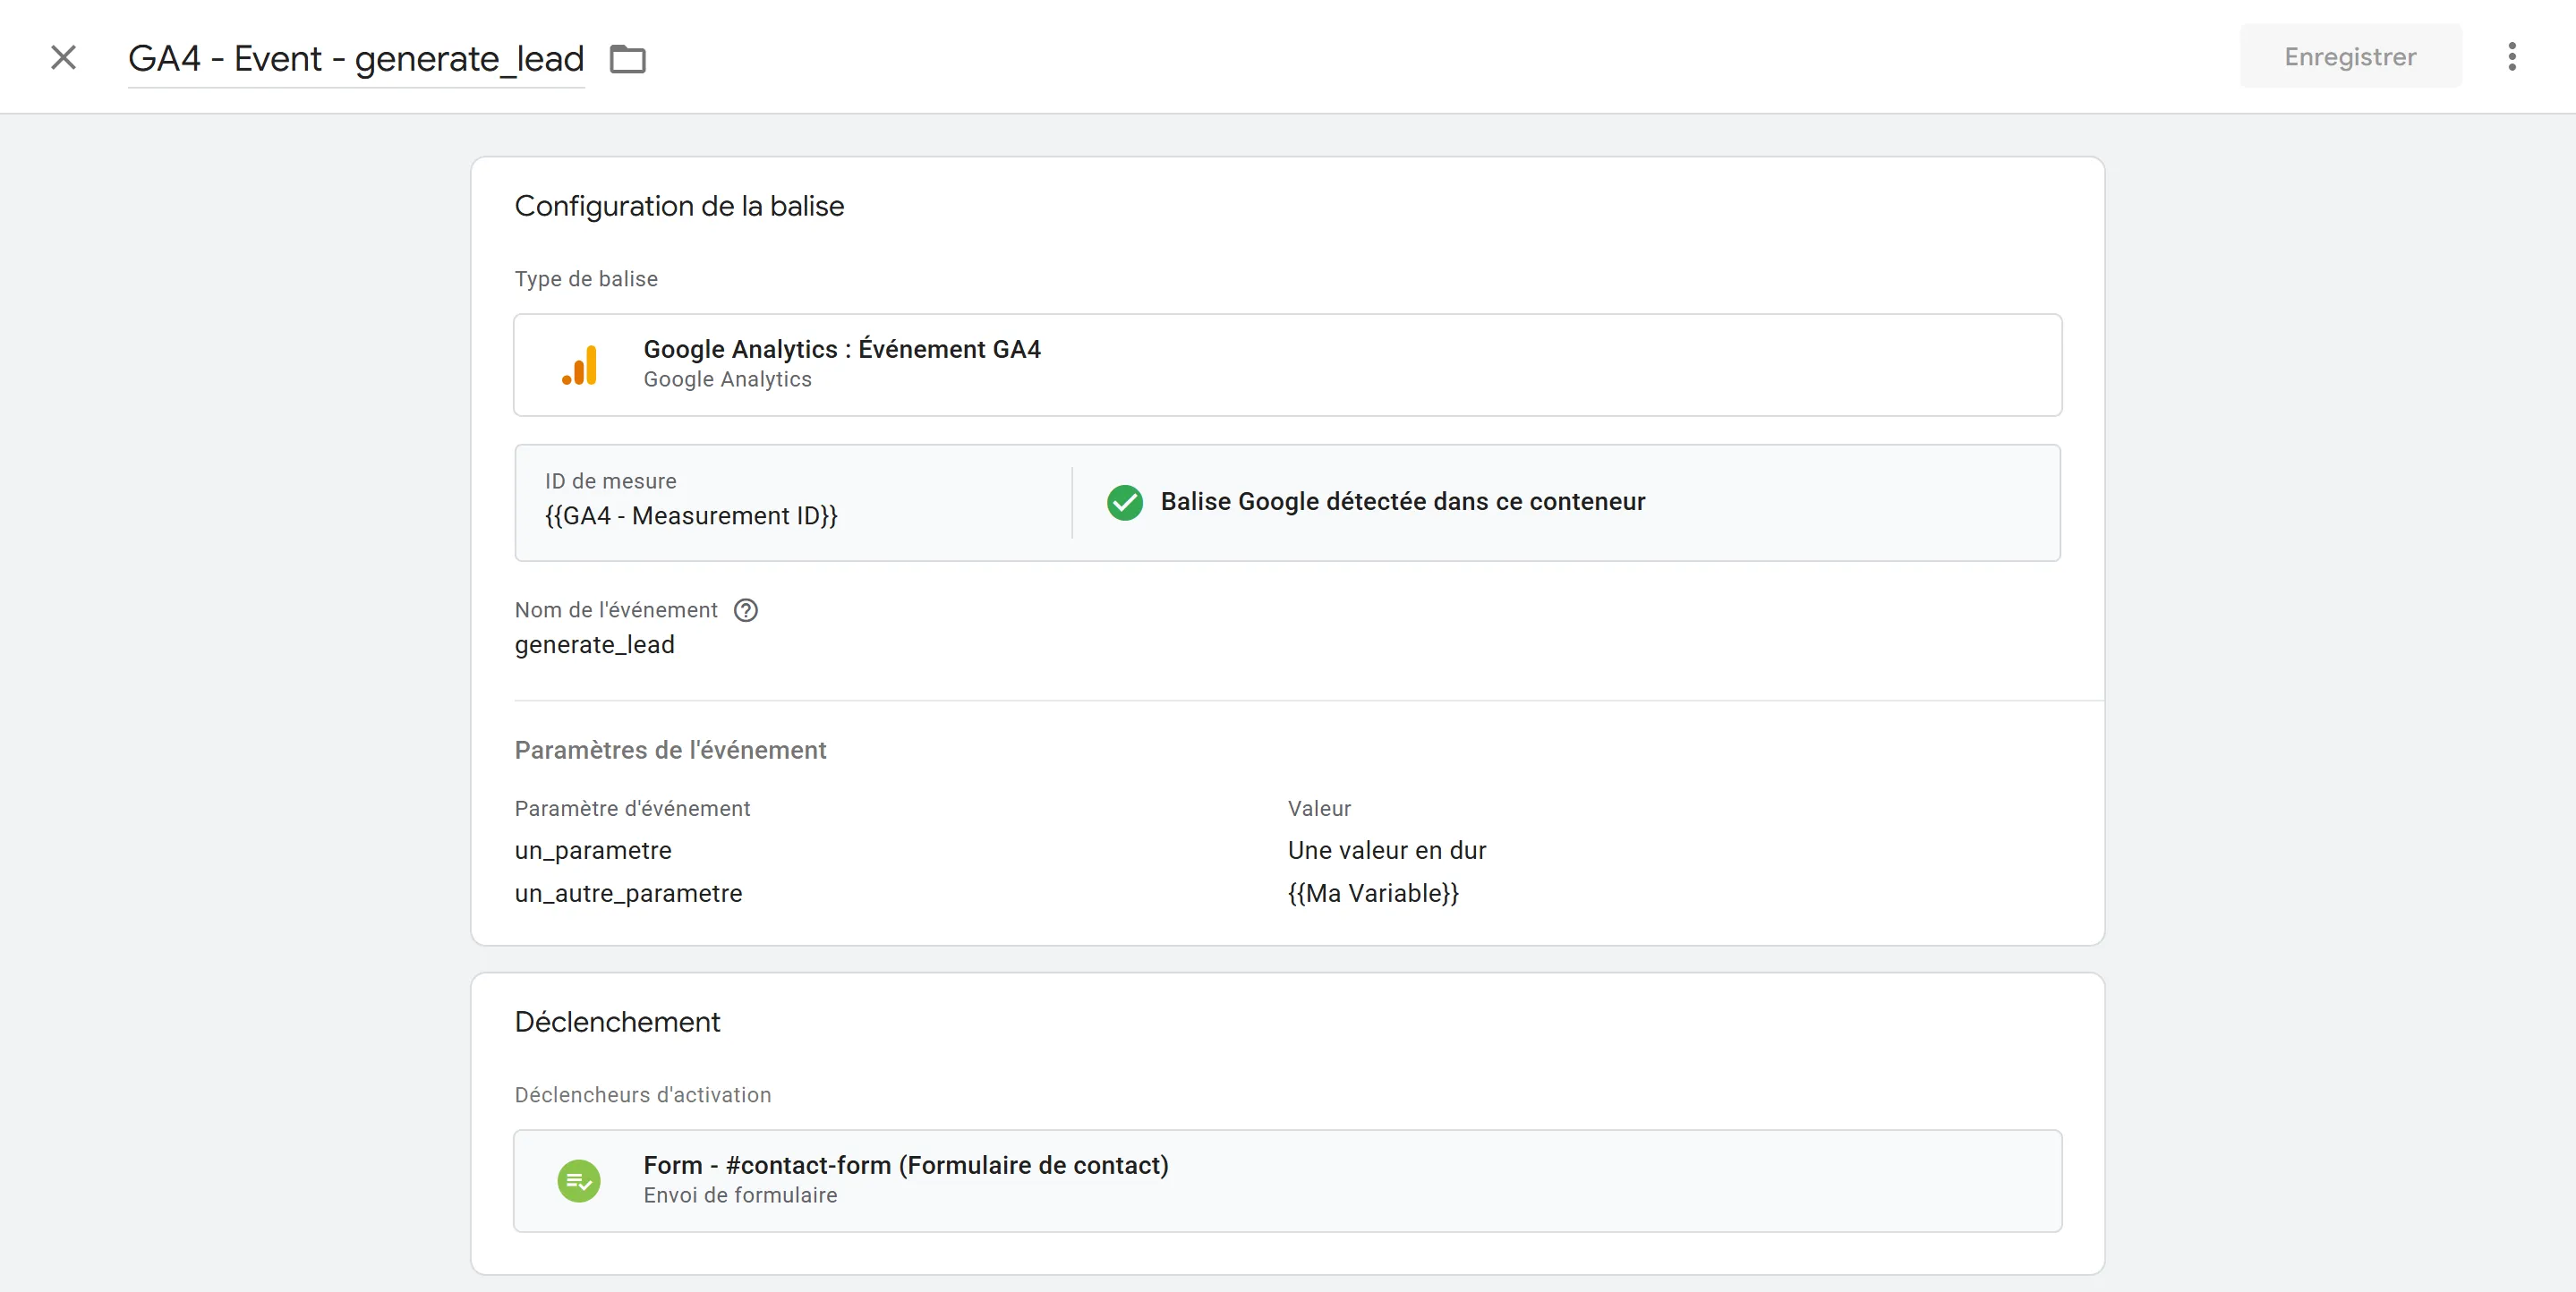Click the Envoi de formulaire trigger type label
The image size is (2576, 1292).
tap(740, 1196)
